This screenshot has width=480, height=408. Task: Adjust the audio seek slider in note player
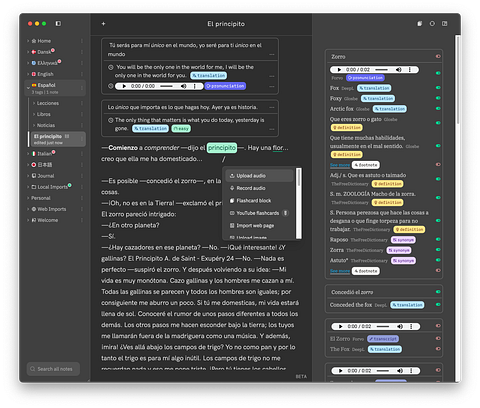tap(166, 86)
